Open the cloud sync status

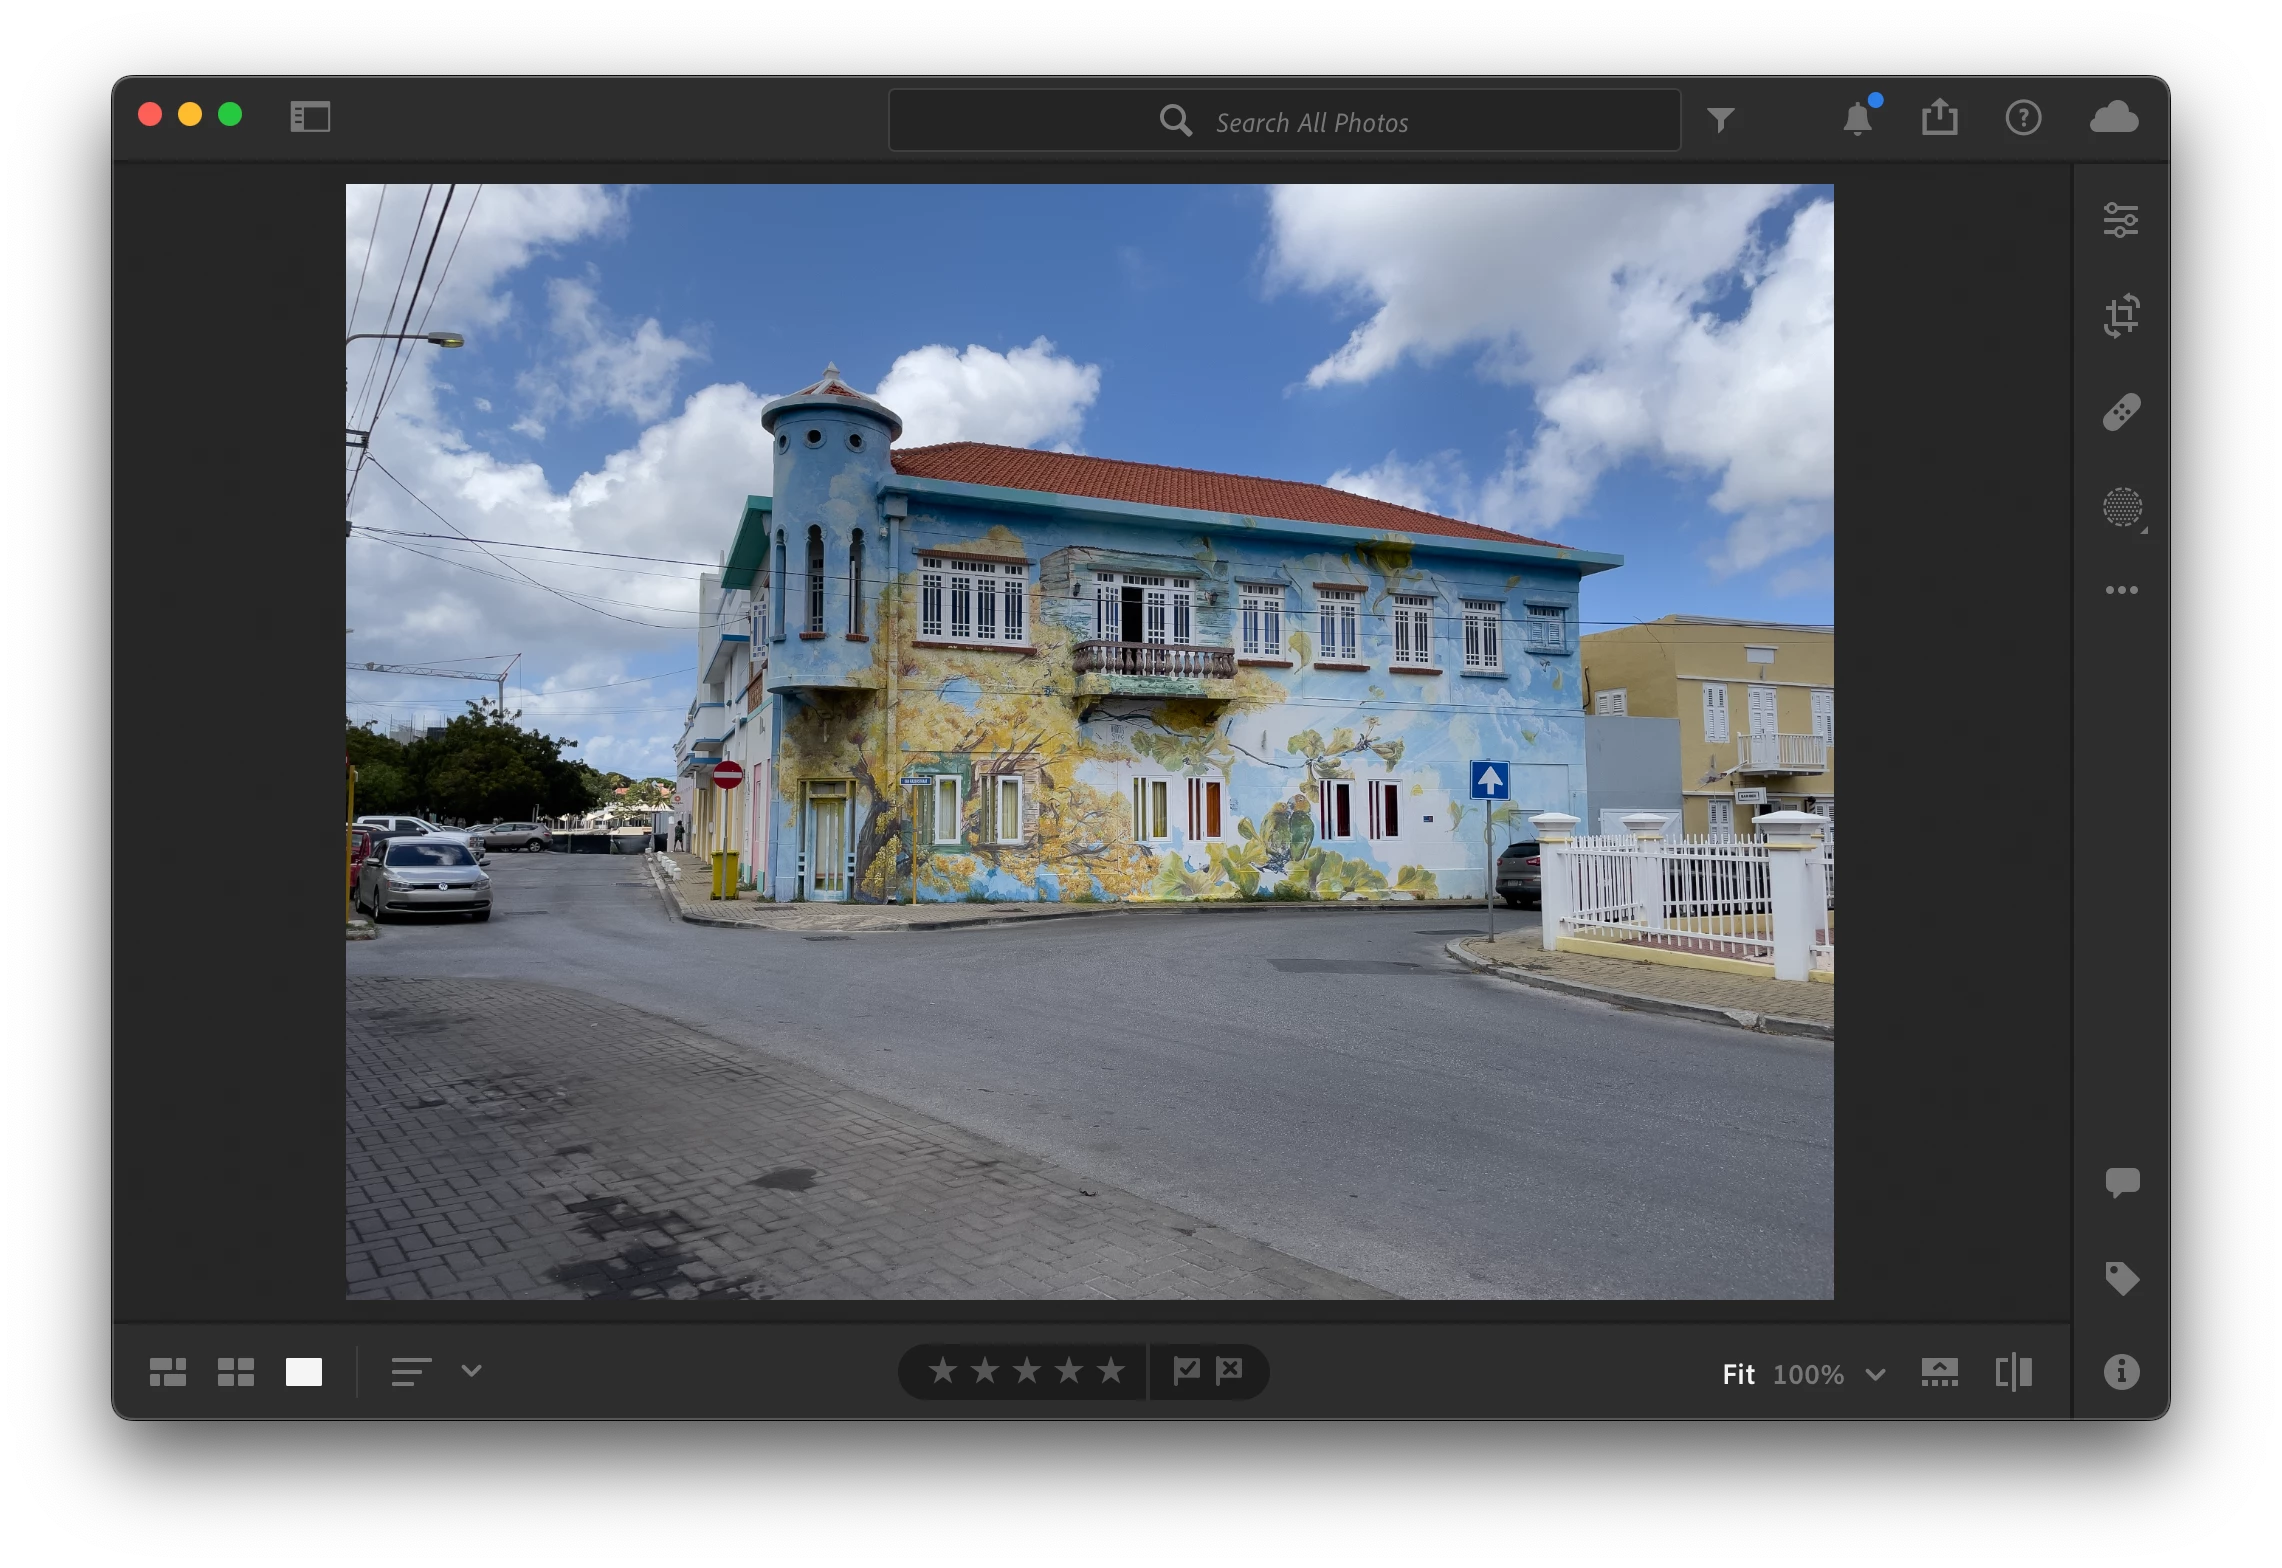coord(2114,118)
